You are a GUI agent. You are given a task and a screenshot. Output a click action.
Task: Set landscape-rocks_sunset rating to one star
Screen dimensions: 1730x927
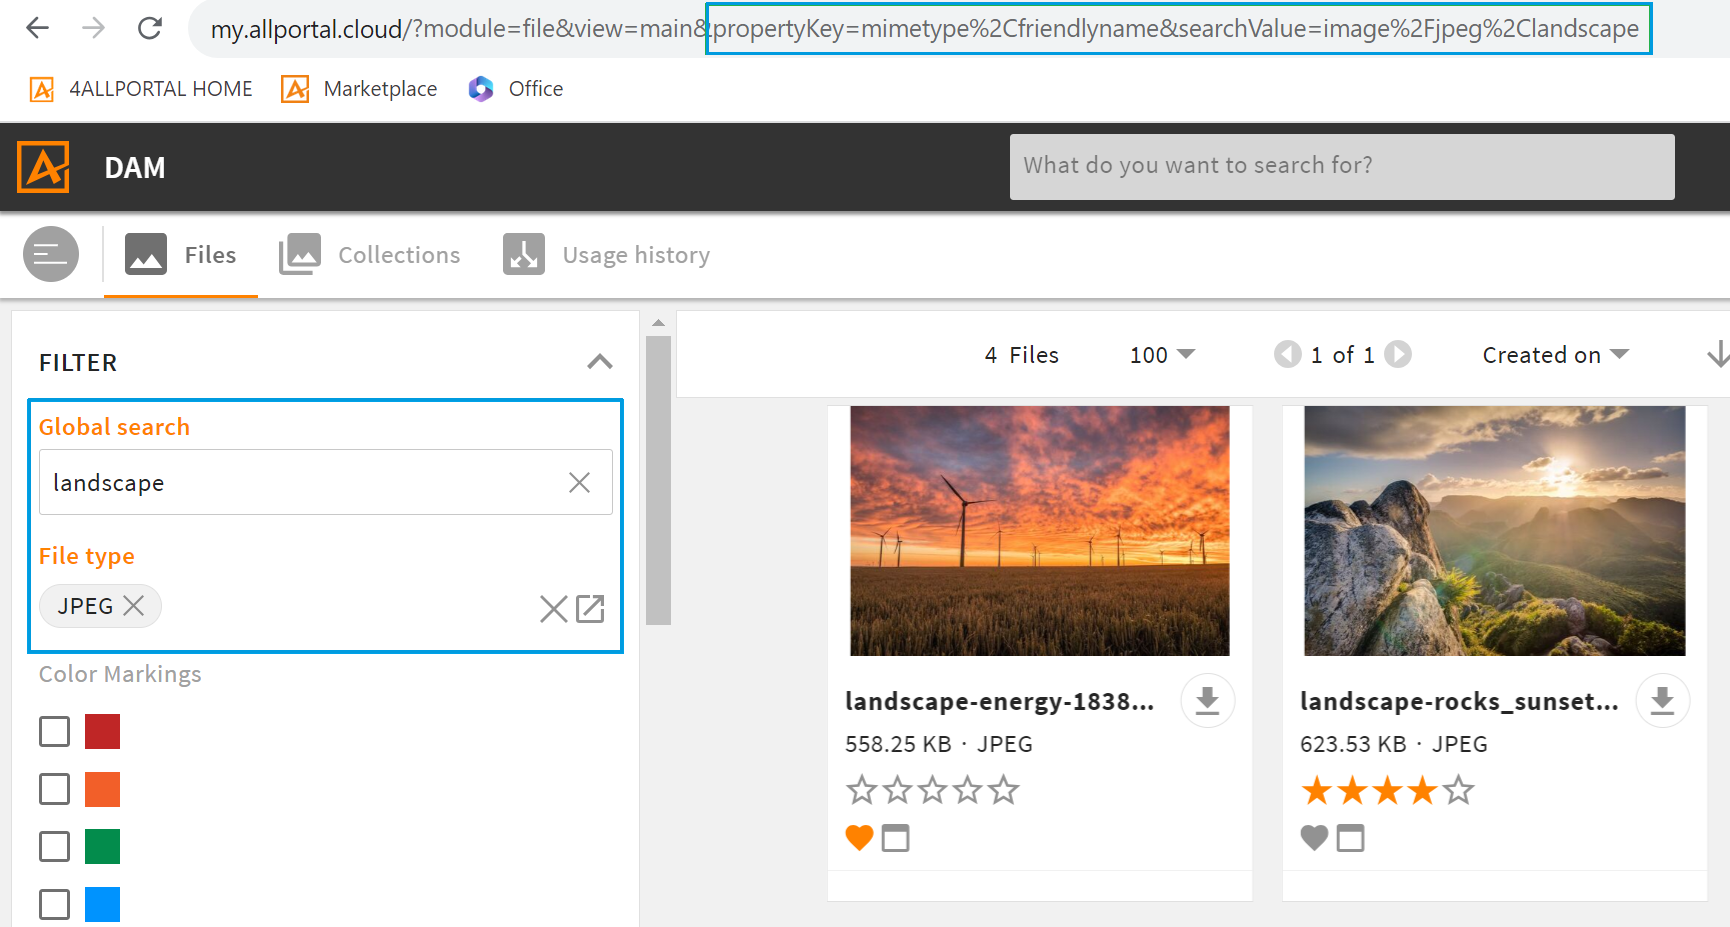pyautogui.click(x=1317, y=791)
